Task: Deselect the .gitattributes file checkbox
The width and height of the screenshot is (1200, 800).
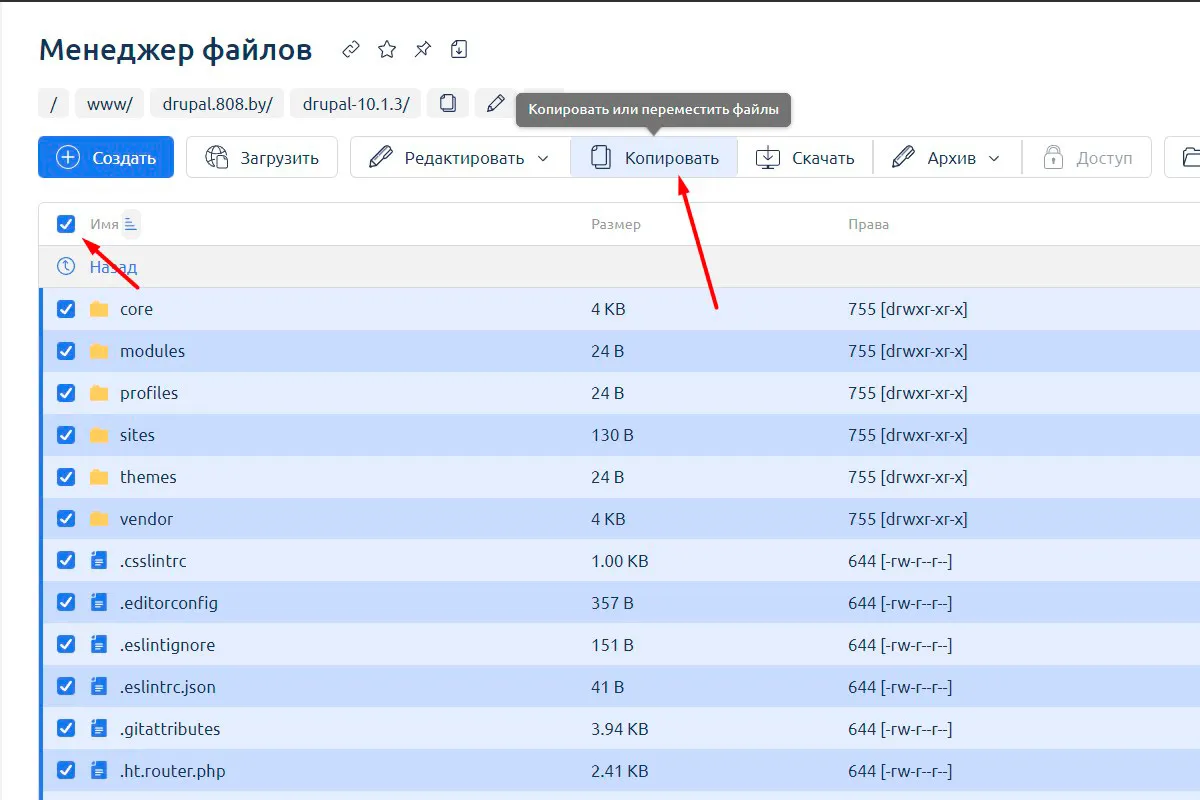Action: [x=66, y=729]
